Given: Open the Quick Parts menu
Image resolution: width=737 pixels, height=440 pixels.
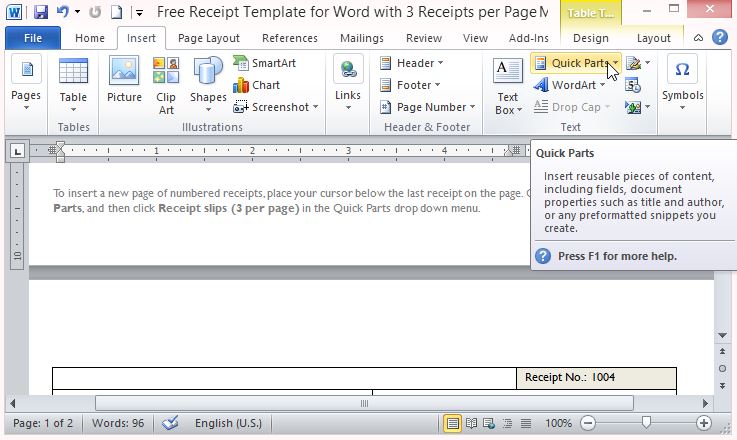Looking at the screenshot, I should tap(576, 63).
